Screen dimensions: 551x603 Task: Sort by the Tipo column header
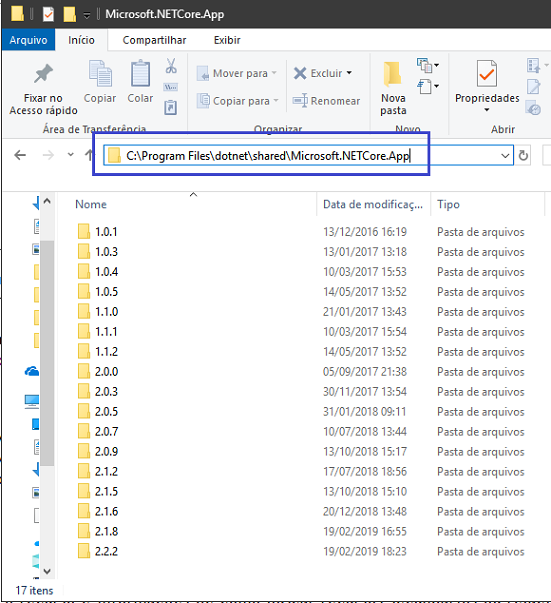[x=448, y=204]
